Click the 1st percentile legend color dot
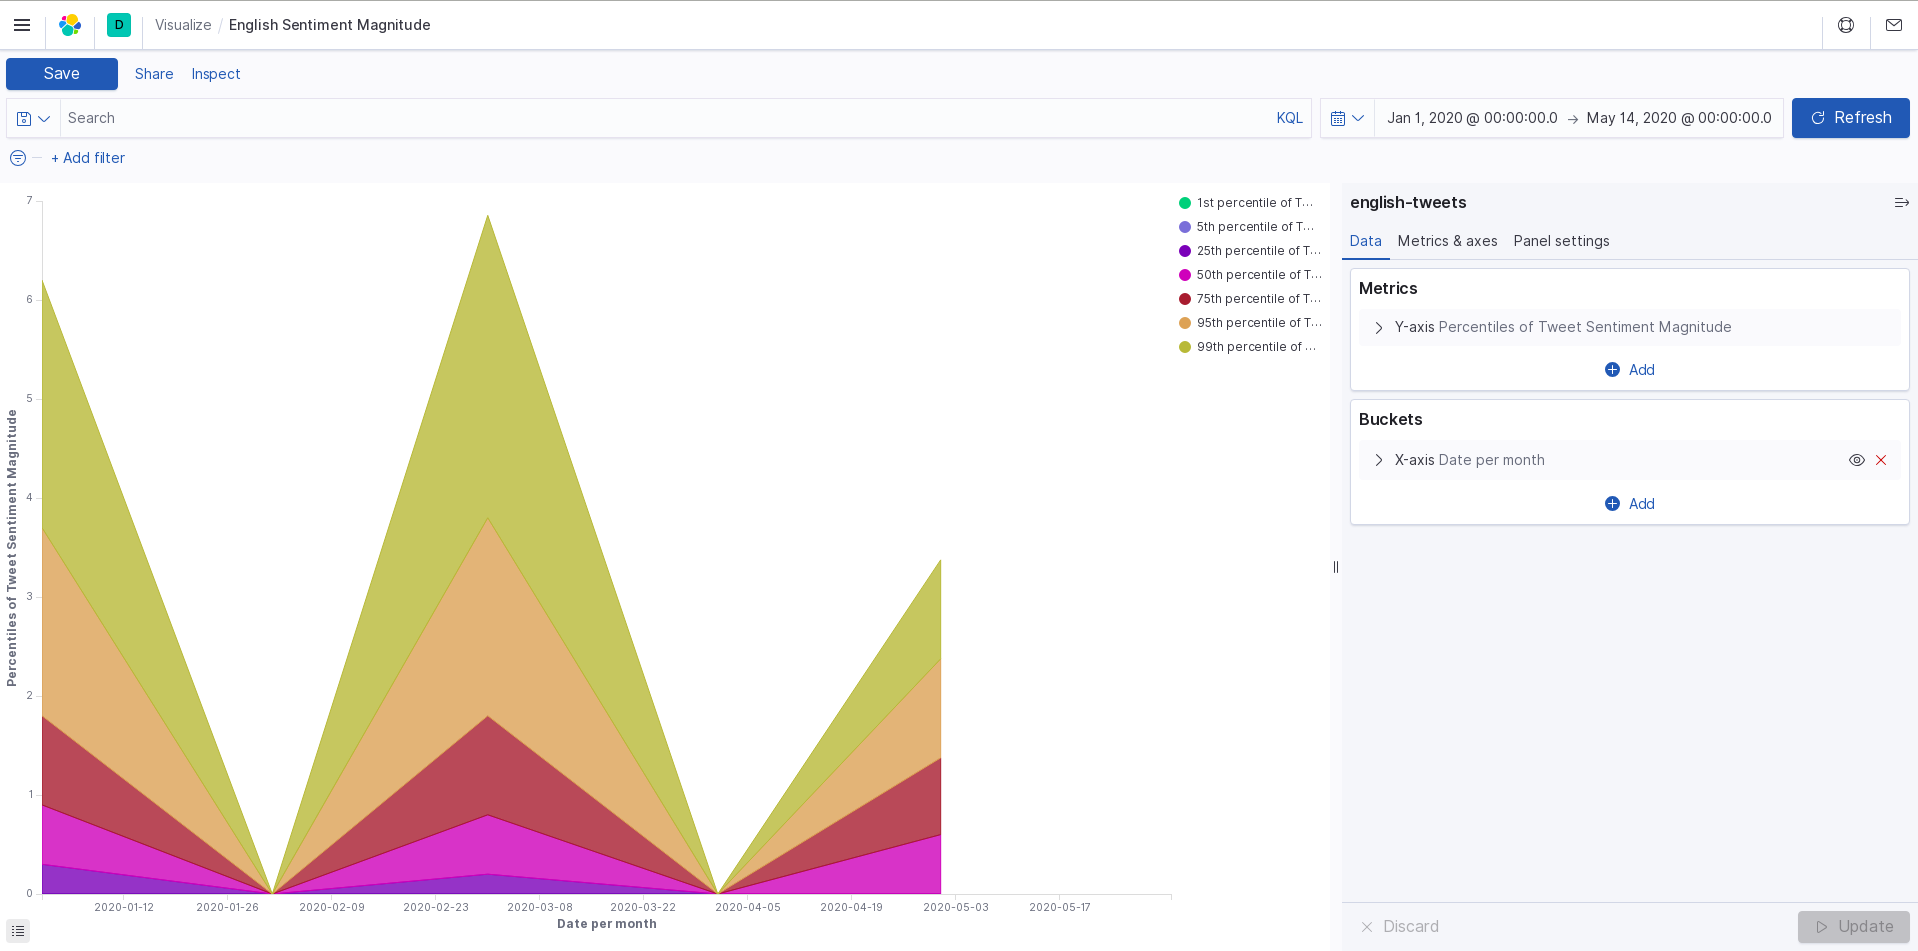 (1185, 203)
